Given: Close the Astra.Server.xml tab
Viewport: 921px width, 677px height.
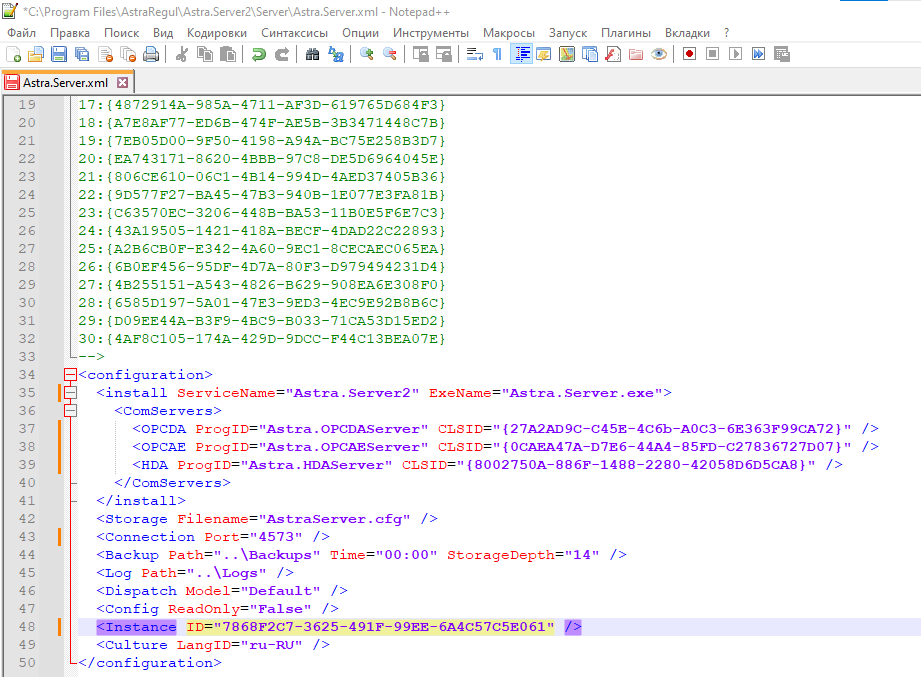Looking at the screenshot, I should click(122, 83).
